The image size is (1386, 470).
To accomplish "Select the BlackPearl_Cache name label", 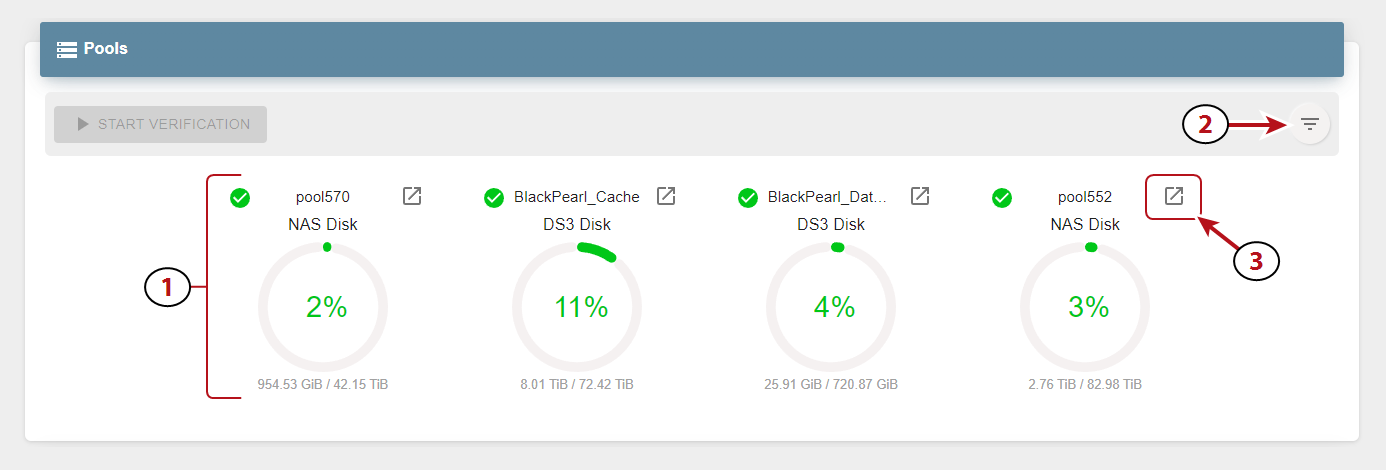I will click(577, 197).
